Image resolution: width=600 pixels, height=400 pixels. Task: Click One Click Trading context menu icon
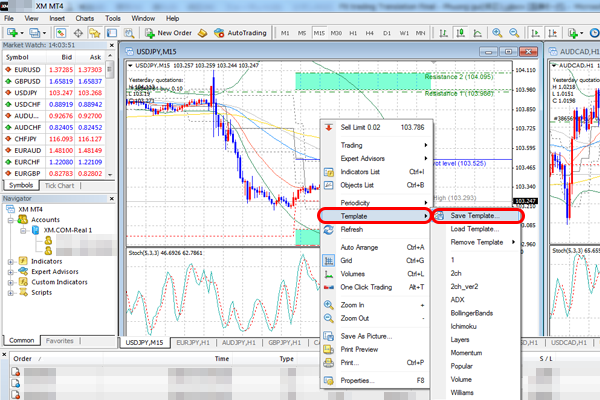click(x=329, y=287)
